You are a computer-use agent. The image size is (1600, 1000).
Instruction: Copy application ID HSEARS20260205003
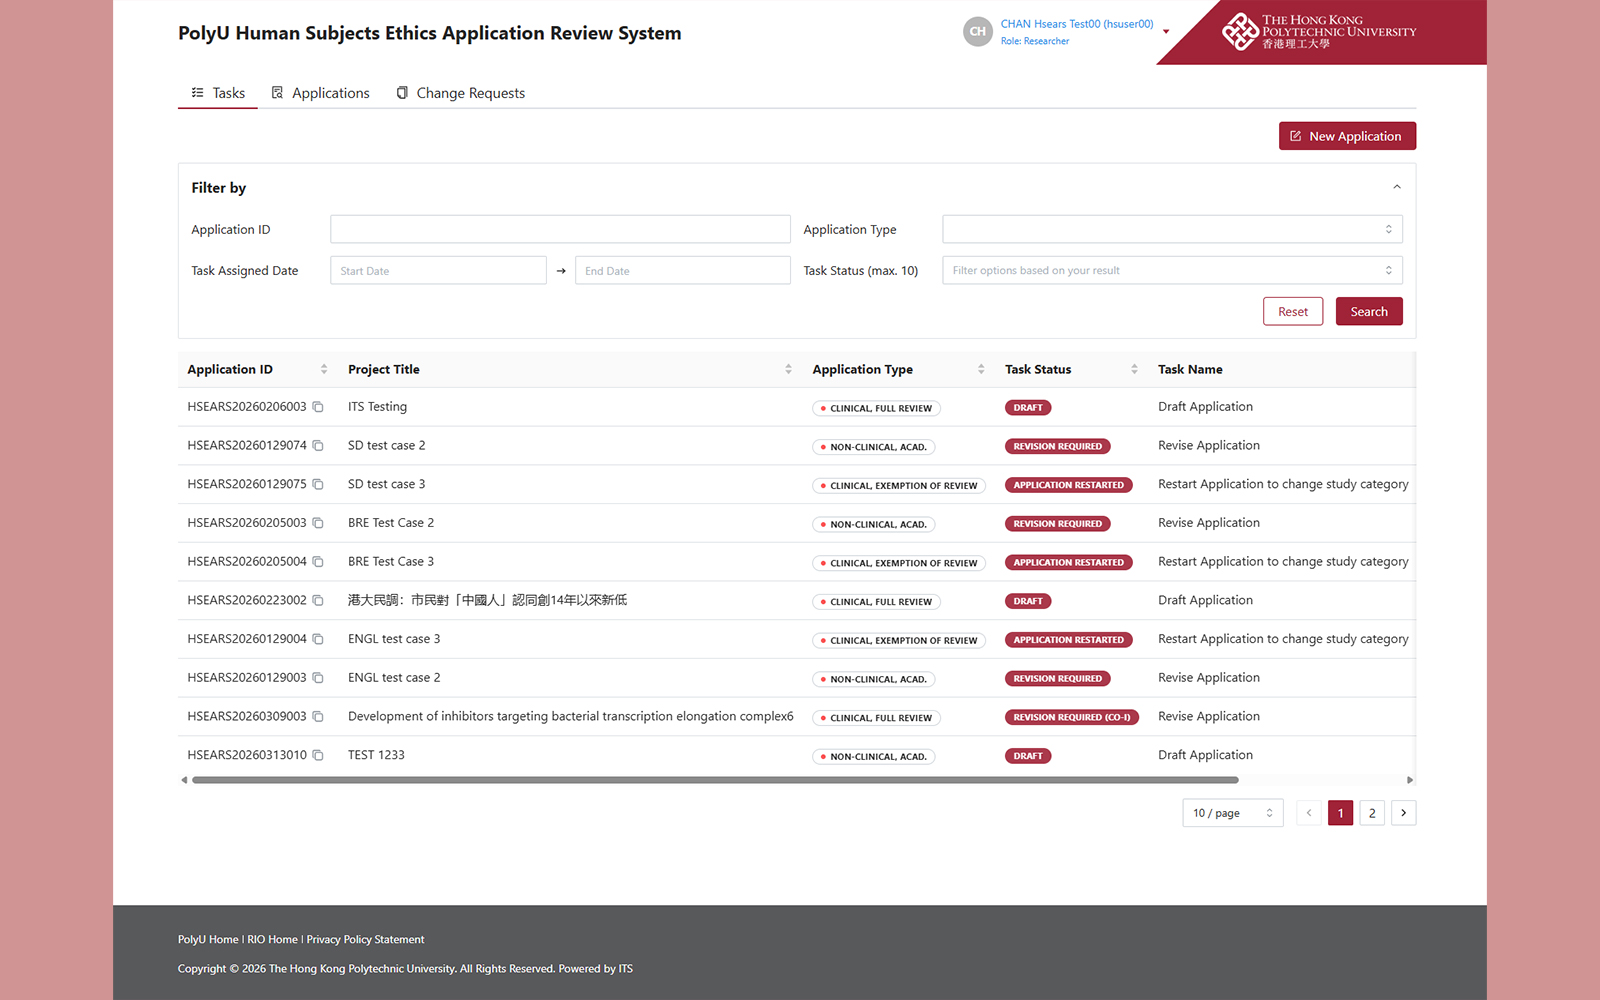(x=318, y=523)
